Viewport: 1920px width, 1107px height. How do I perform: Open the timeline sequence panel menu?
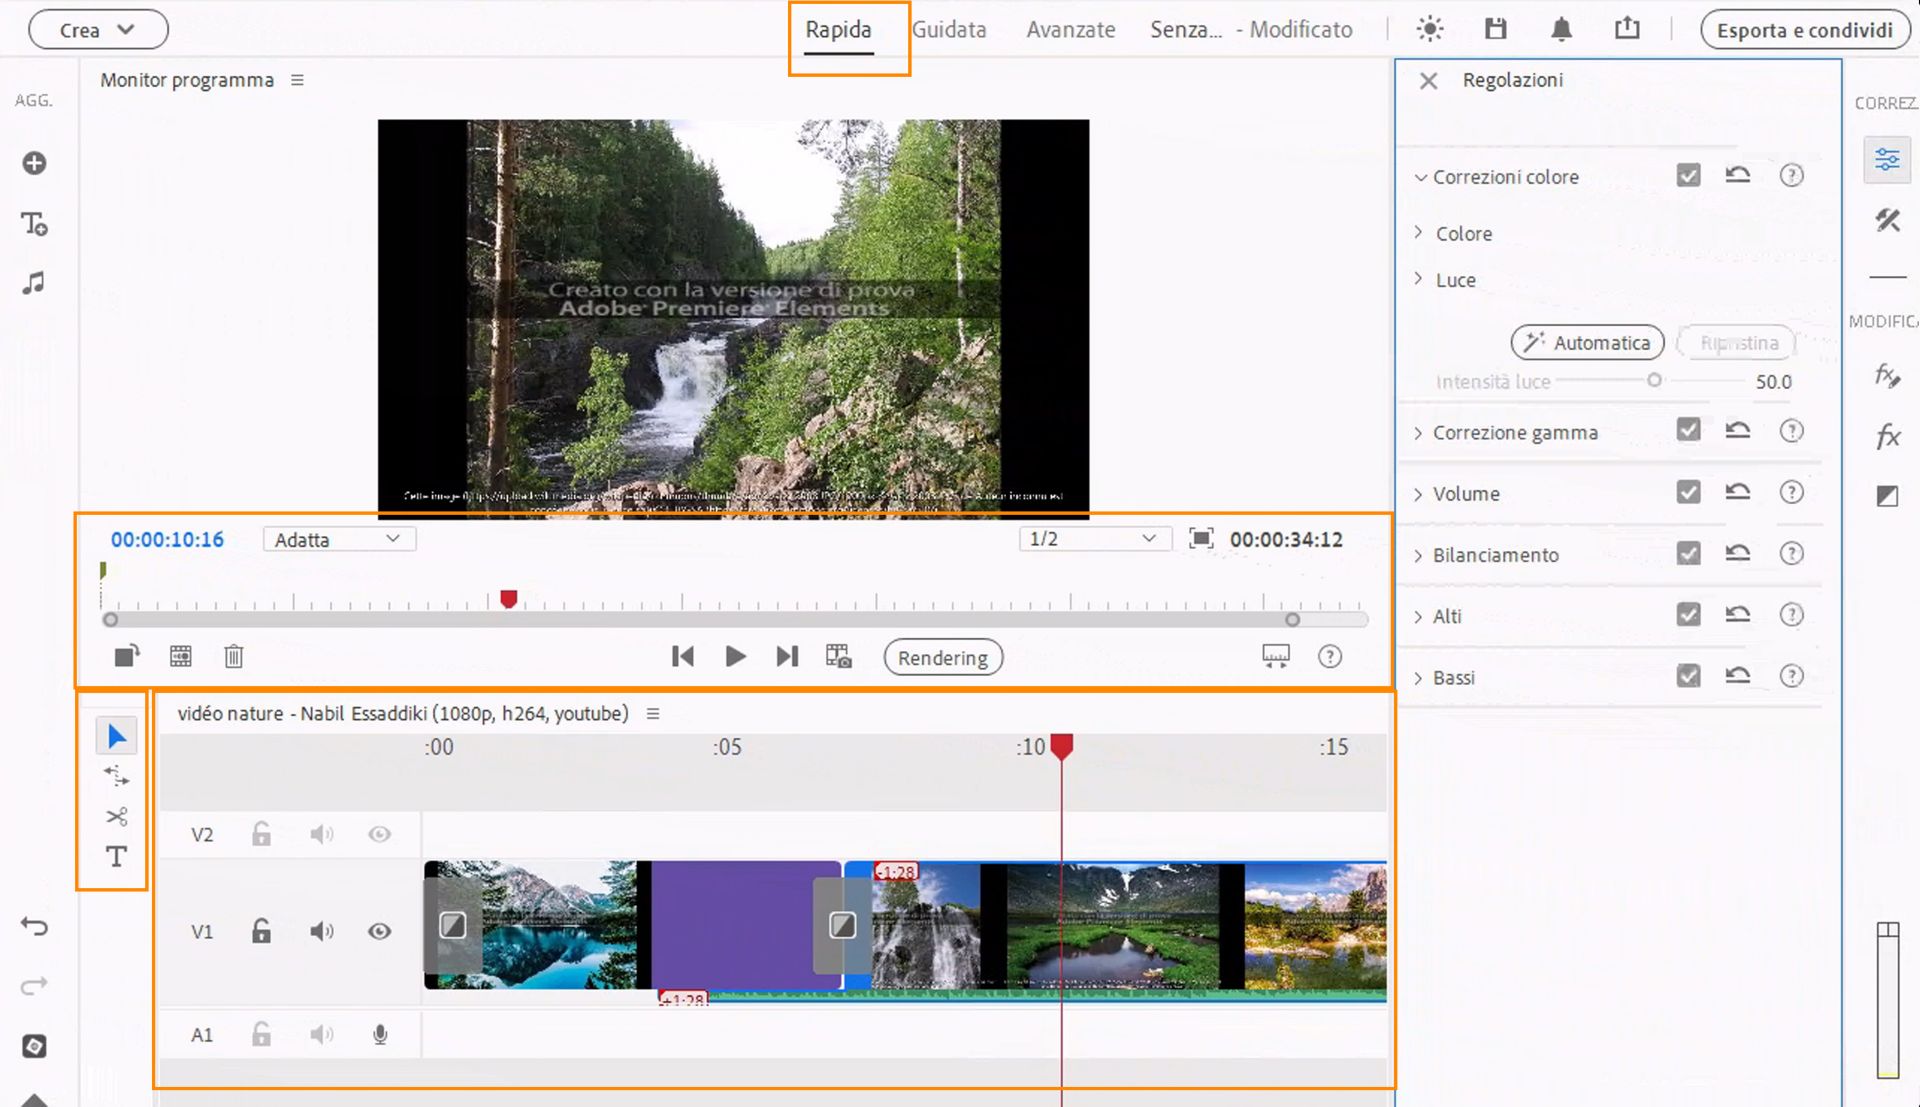pos(653,714)
